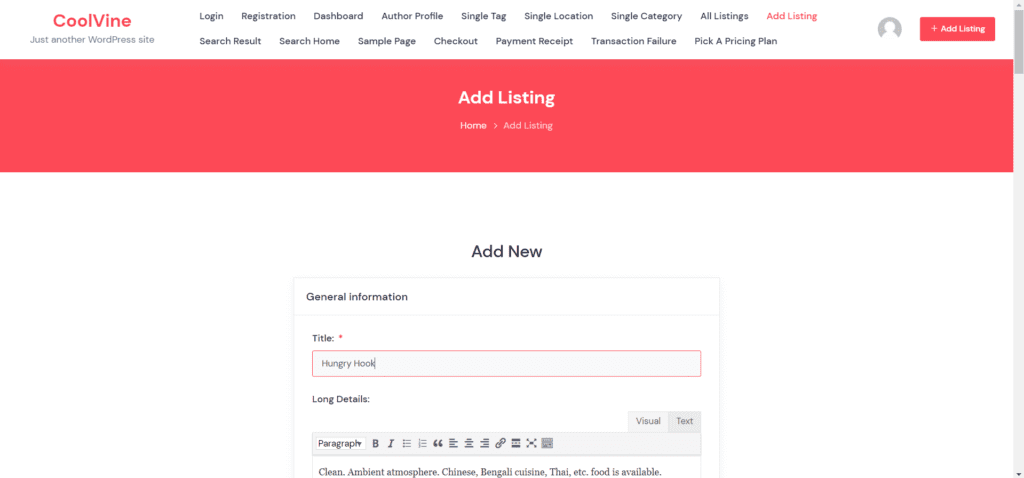Viewport: 1024px width, 478px height.
Task: Apply italic formatting in the editor
Action: point(391,443)
